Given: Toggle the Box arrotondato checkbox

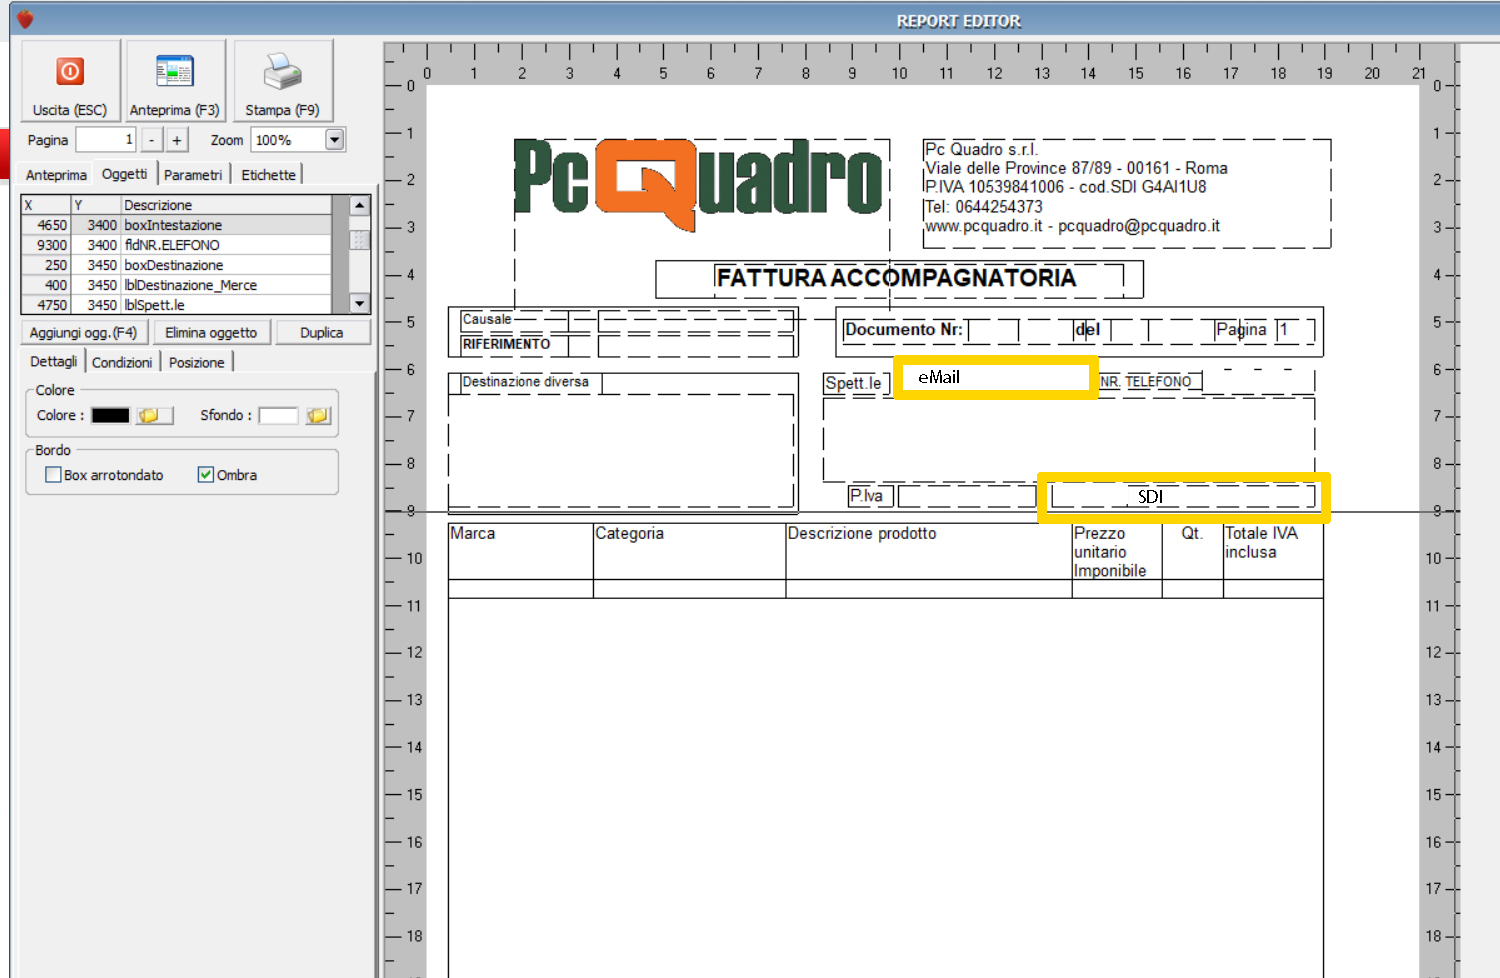Looking at the screenshot, I should click(53, 475).
